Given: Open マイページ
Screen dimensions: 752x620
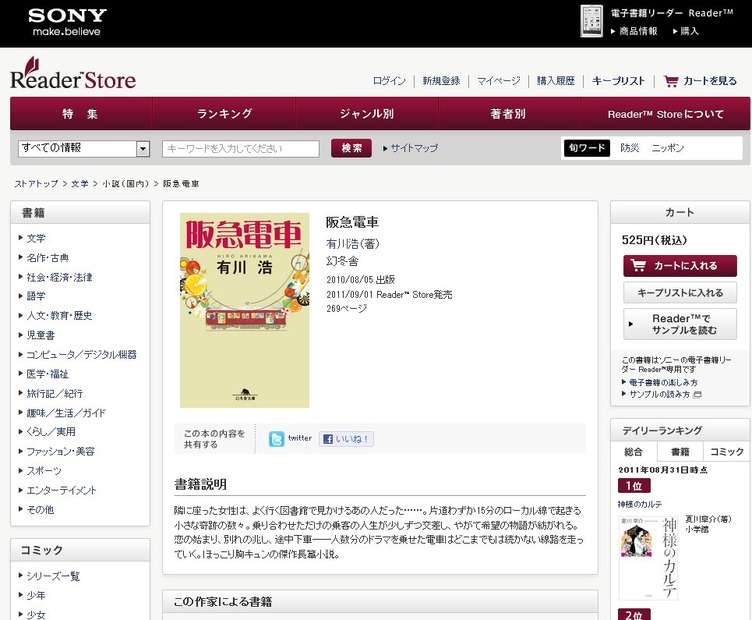Looking at the screenshot, I should pos(499,81).
